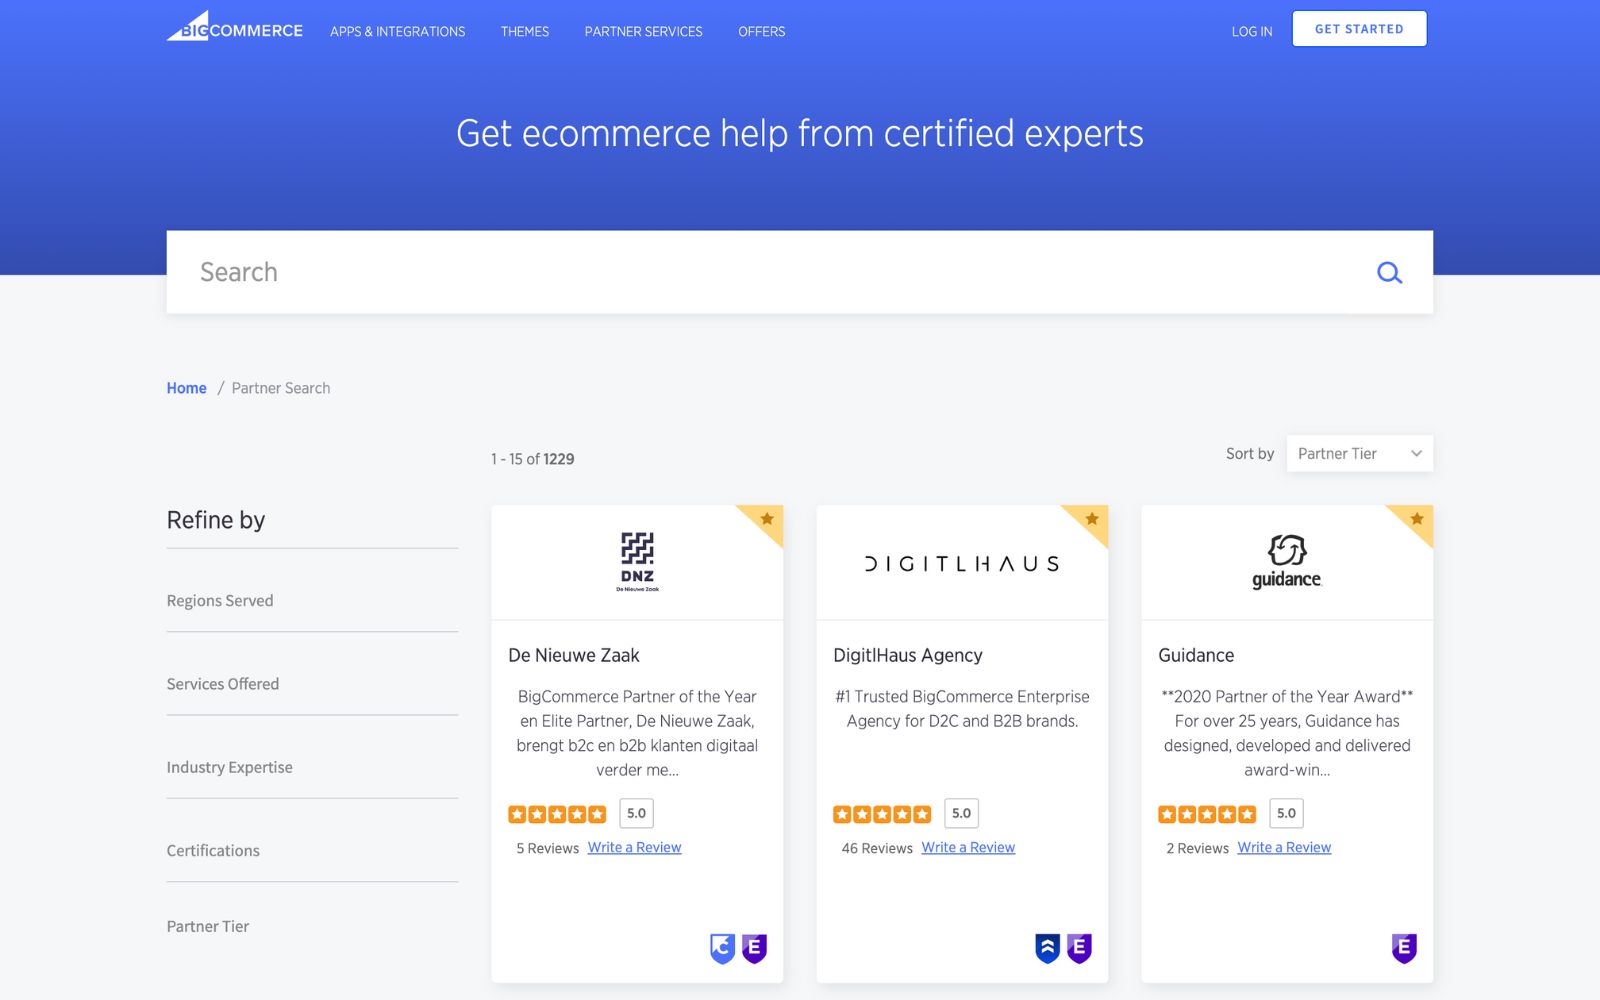The image size is (1600, 1000).
Task: Click the gold star ribbon on the Guidance card
Action: (x=1416, y=520)
